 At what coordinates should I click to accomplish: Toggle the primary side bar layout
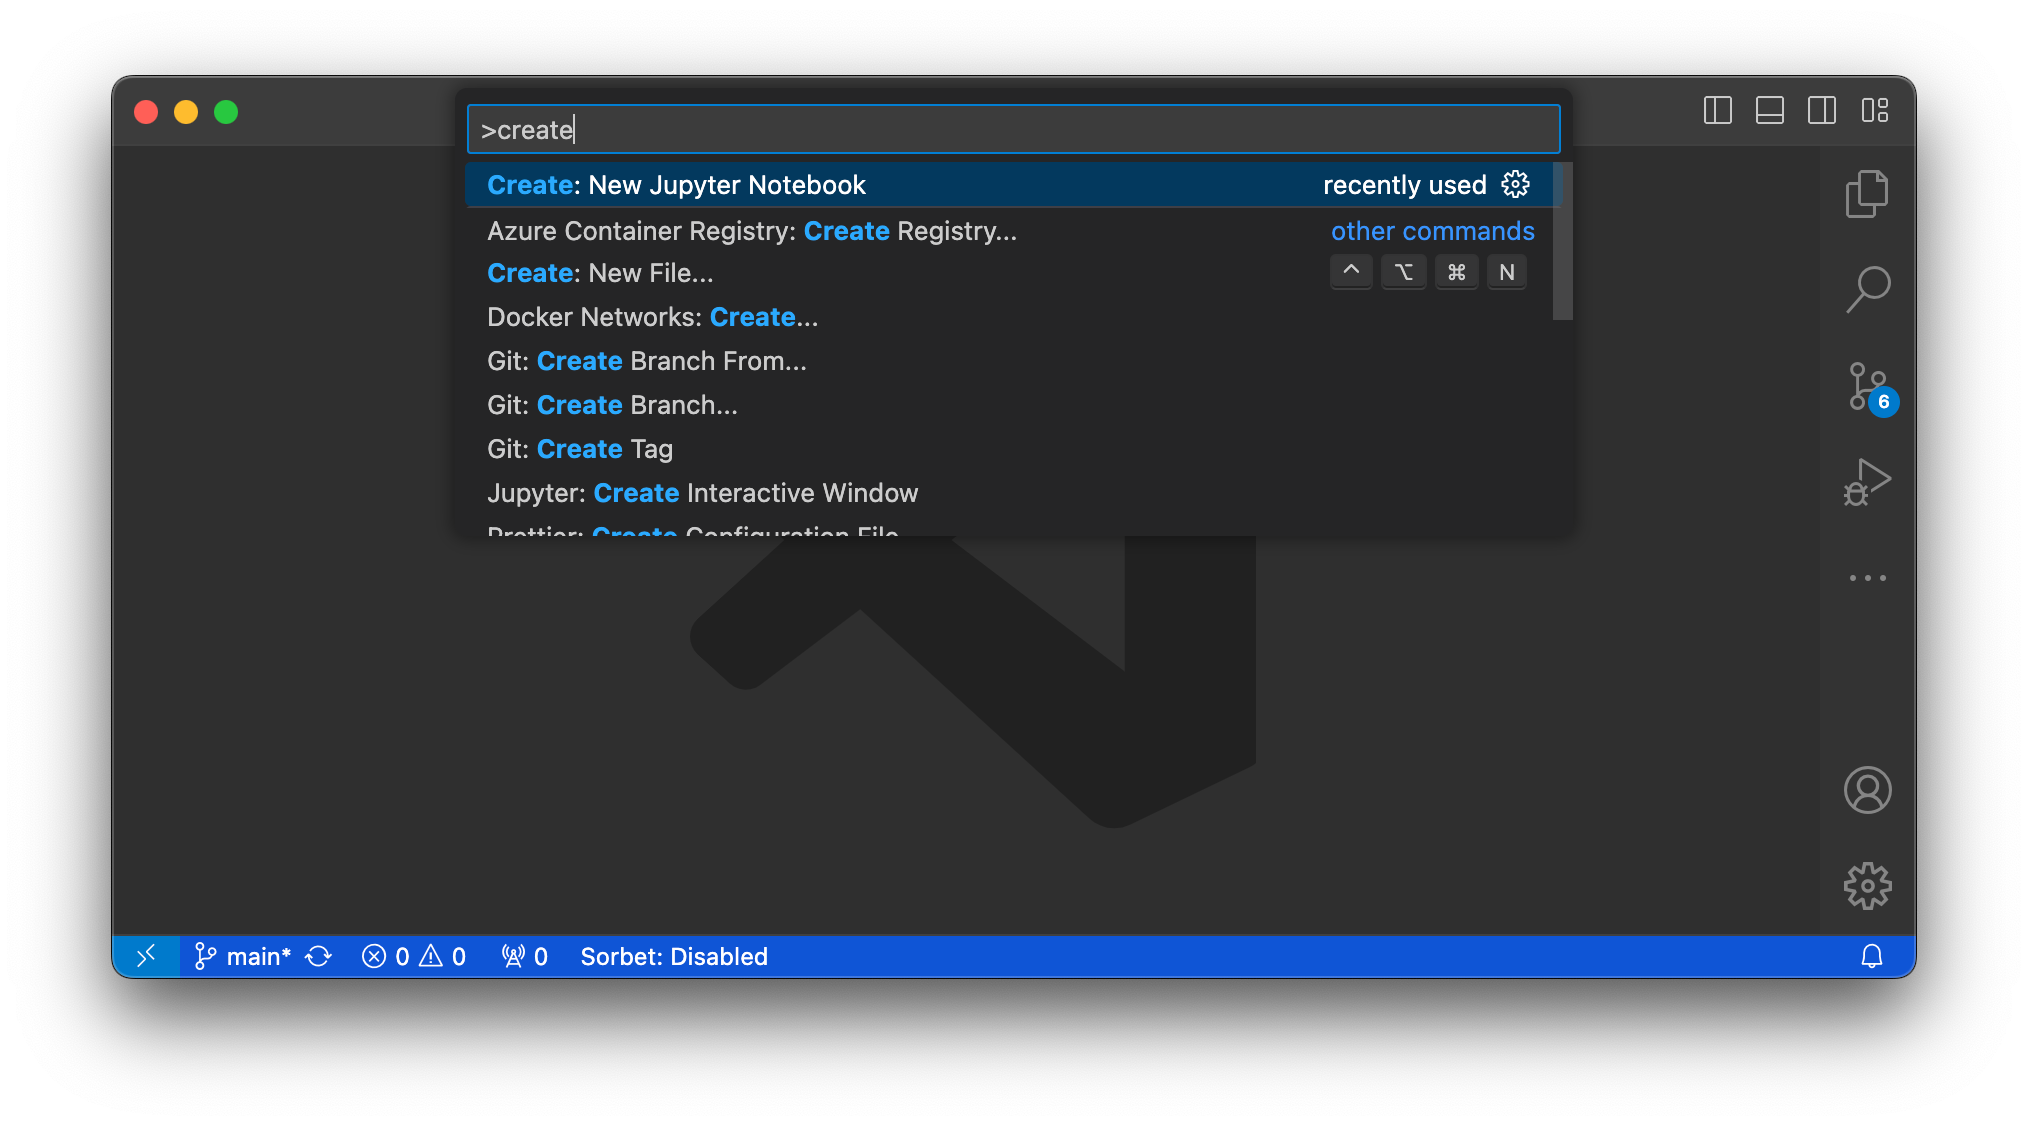point(1717,110)
